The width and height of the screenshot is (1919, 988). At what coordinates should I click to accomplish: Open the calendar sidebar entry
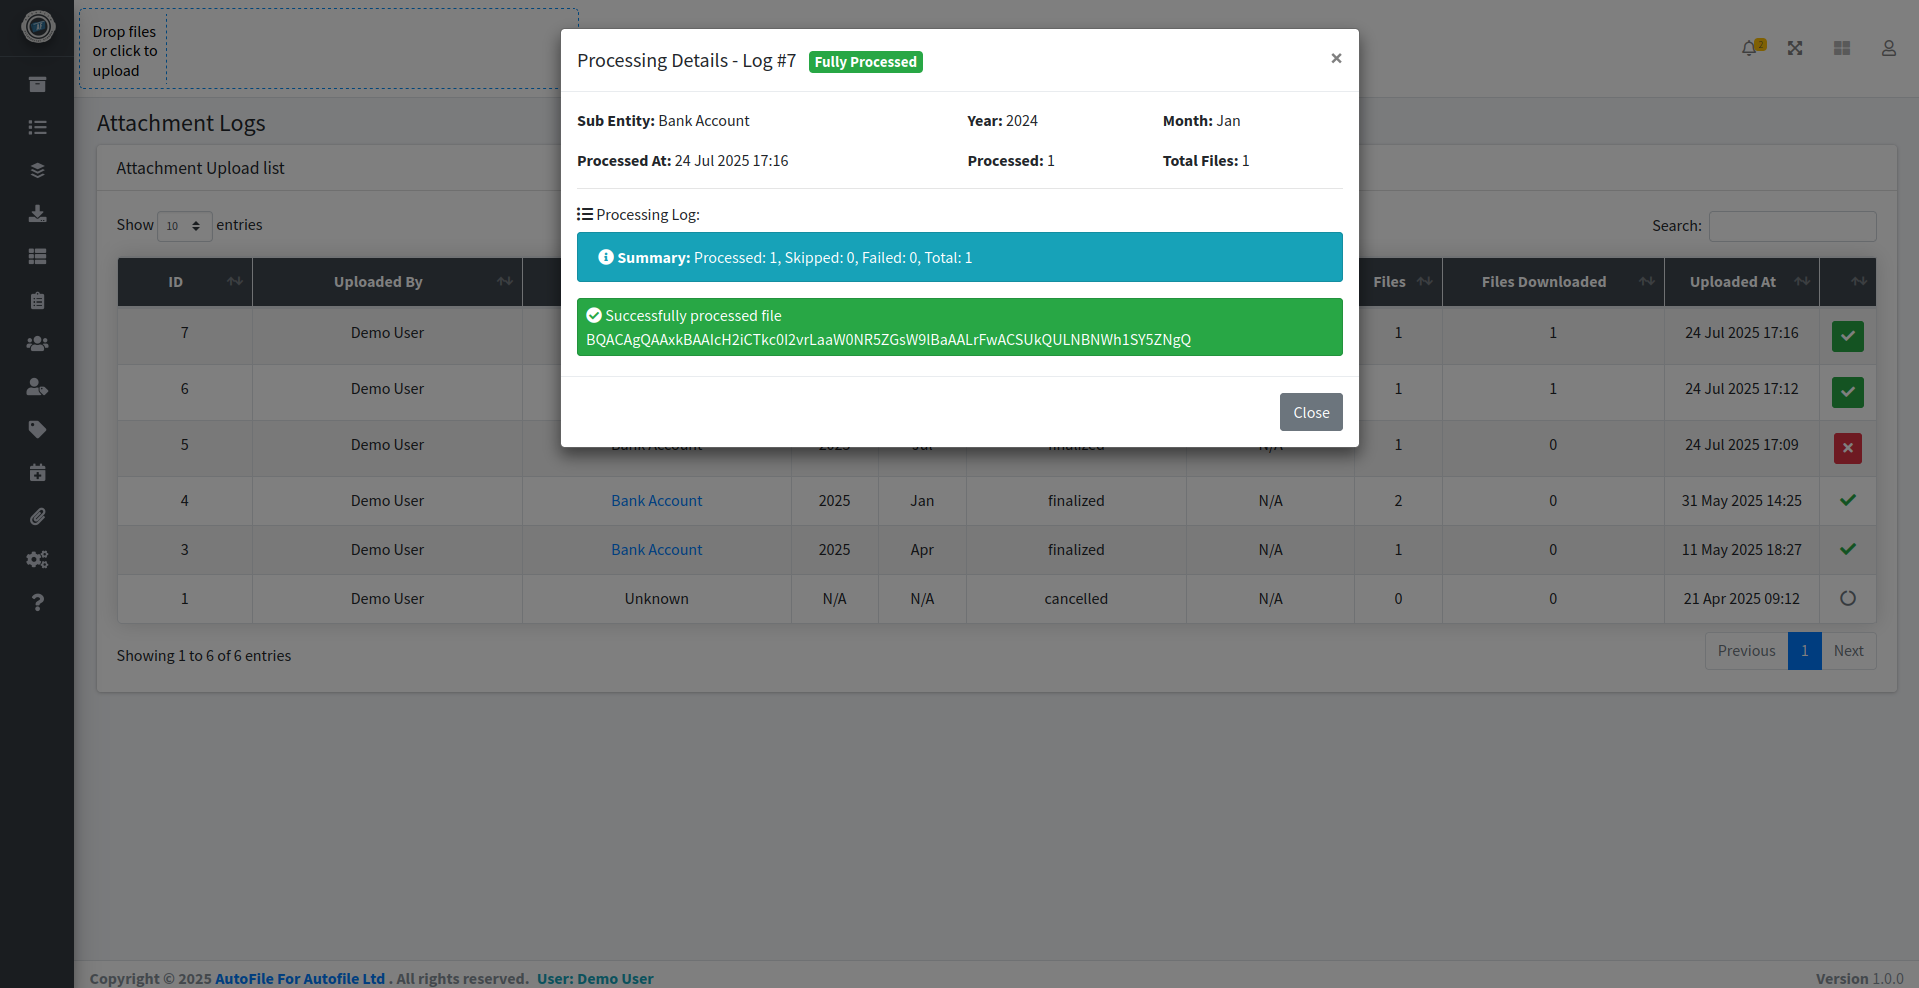coord(37,472)
